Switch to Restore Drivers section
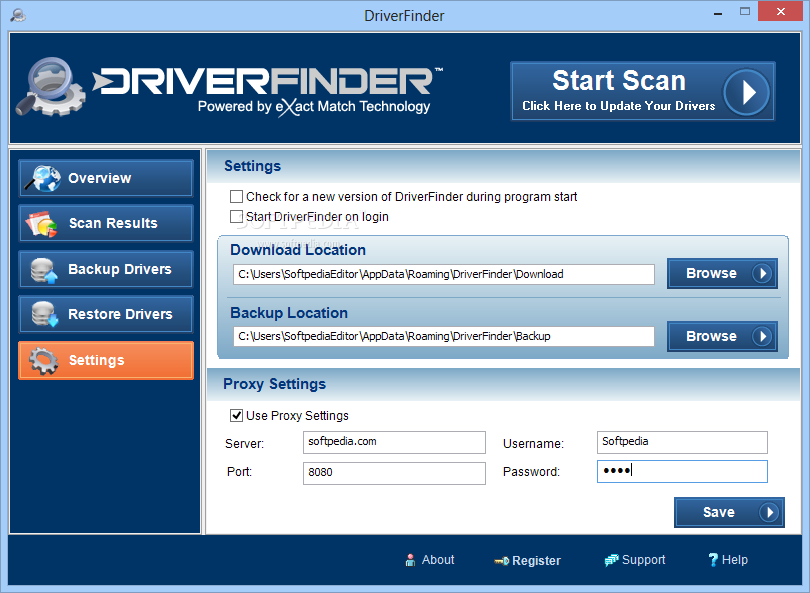The image size is (810, 593). (x=106, y=314)
